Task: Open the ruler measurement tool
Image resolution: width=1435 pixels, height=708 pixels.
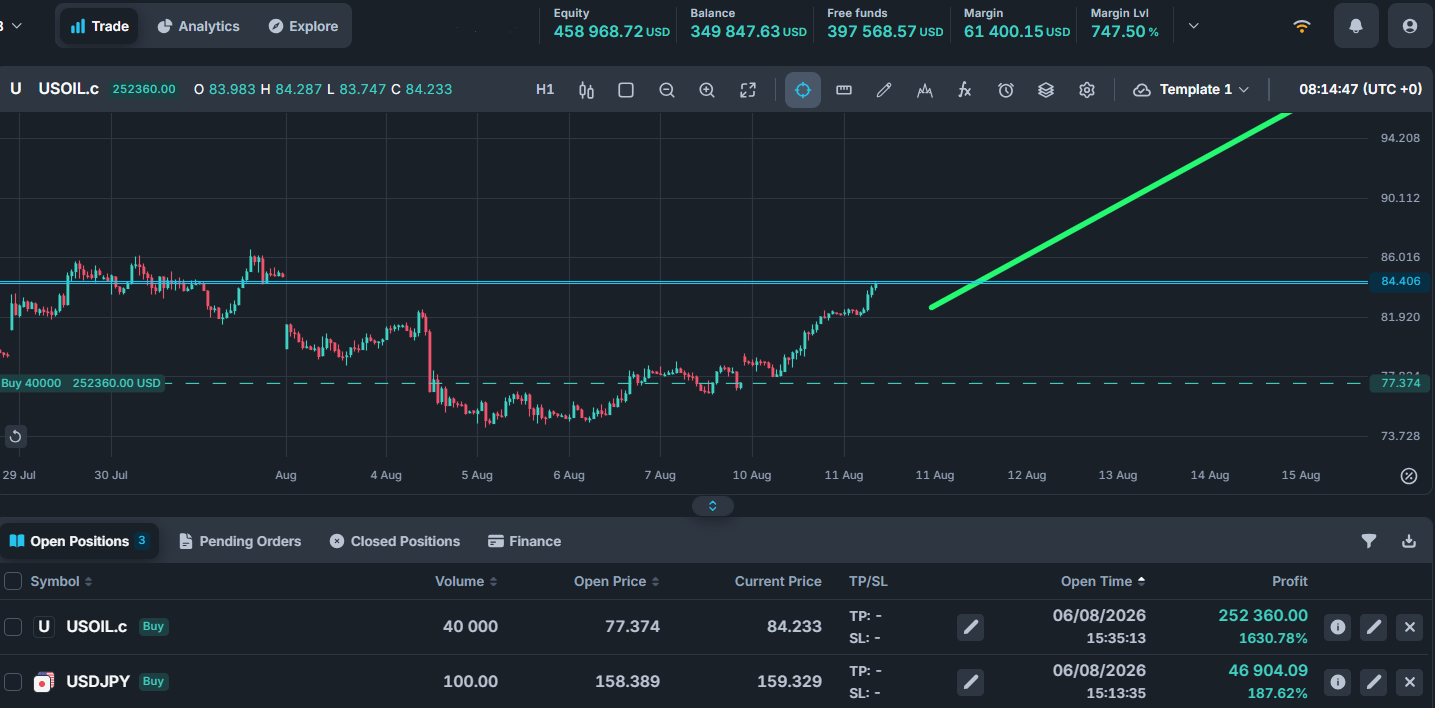Action: 844,90
